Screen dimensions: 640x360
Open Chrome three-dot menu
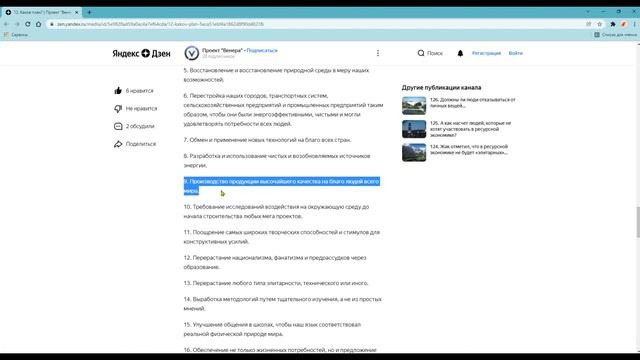(635, 24)
